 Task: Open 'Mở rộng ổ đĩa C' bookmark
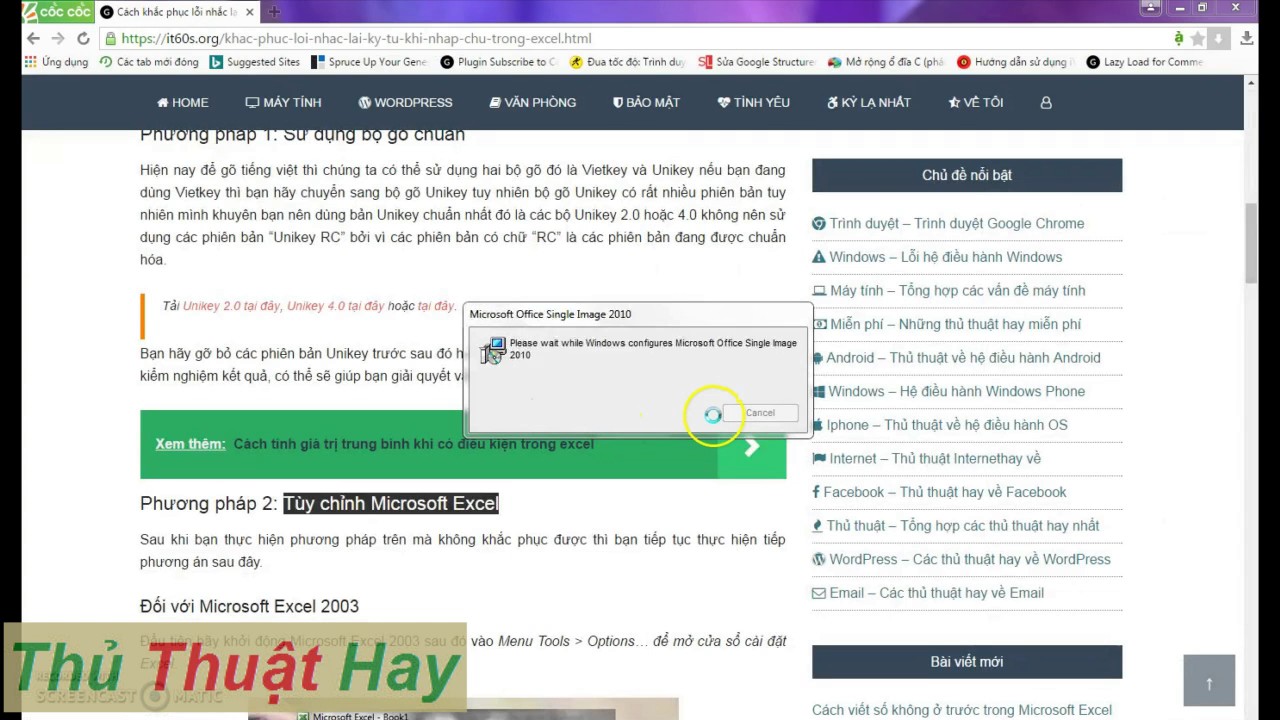click(x=886, y=62)
